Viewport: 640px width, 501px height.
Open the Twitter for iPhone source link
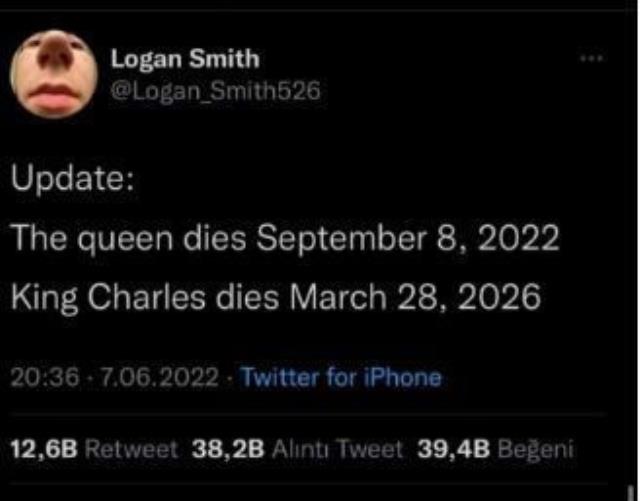tap(341, 377)
